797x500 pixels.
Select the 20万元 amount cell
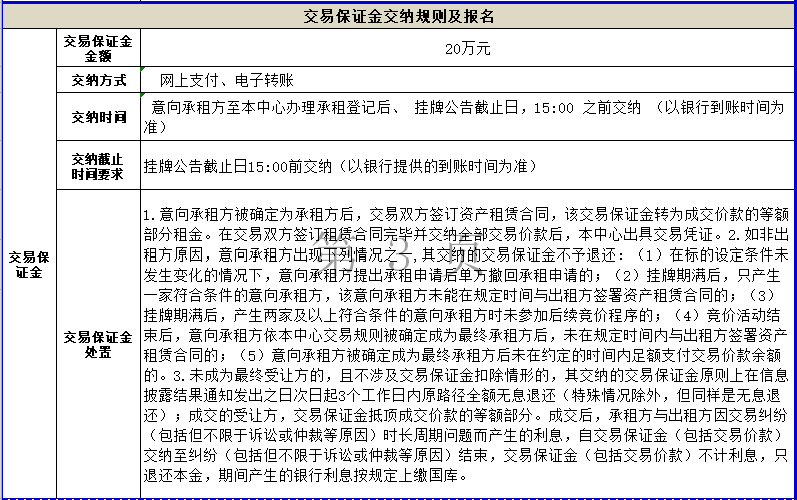467,48
